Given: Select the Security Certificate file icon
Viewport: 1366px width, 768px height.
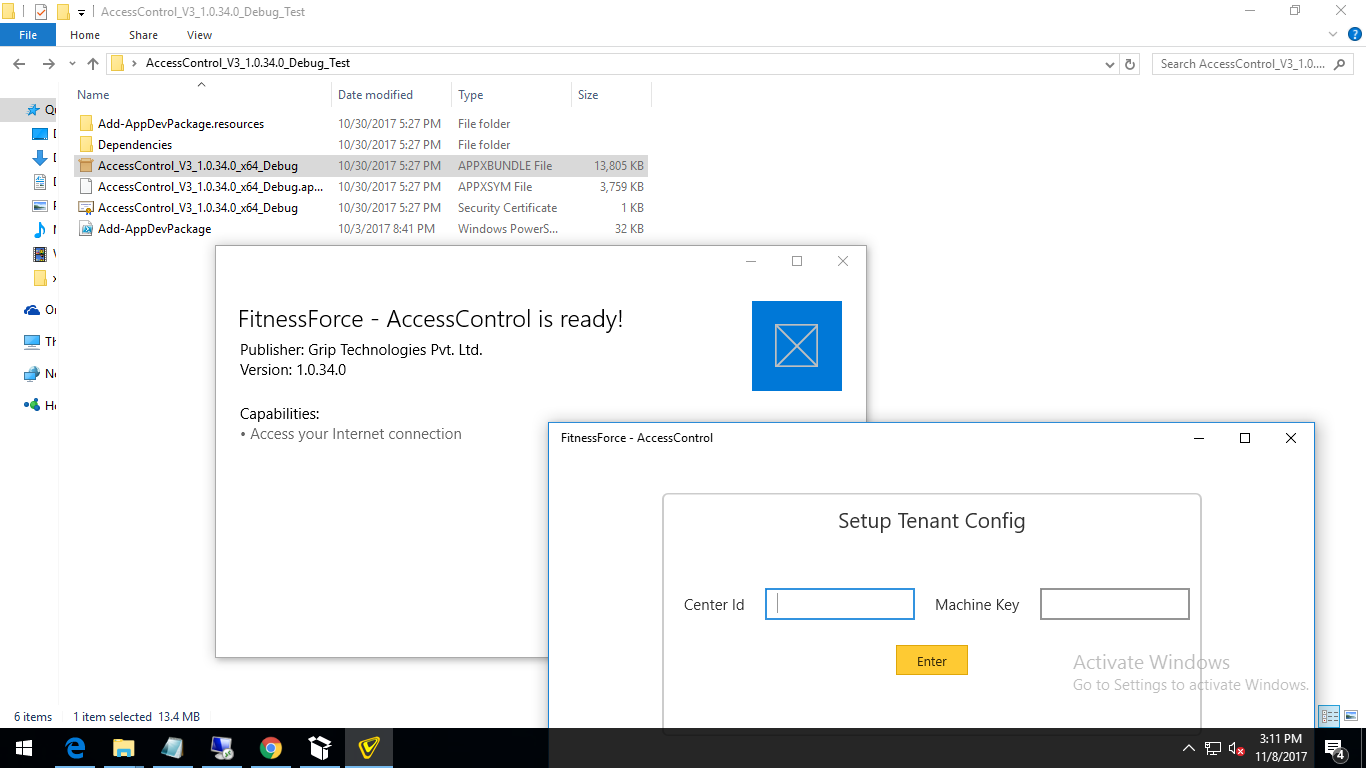Looking at the screenshot, I should tap(86, 208).
